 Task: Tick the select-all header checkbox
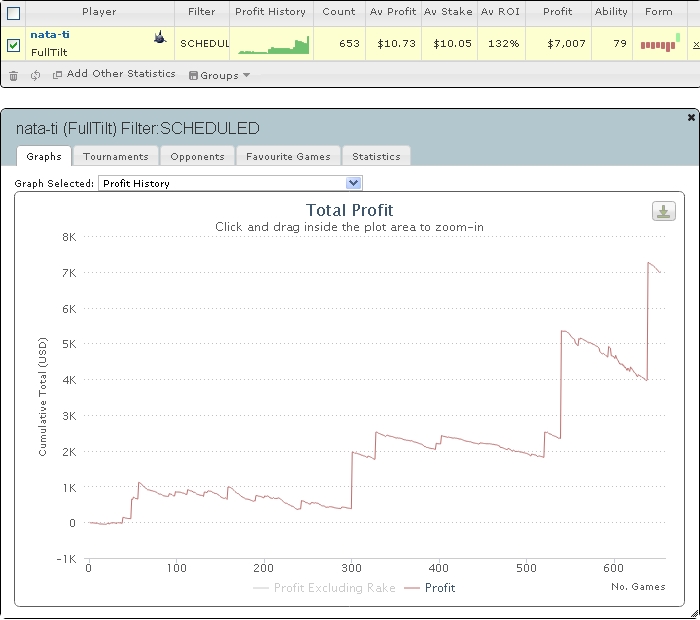[13, 13]
